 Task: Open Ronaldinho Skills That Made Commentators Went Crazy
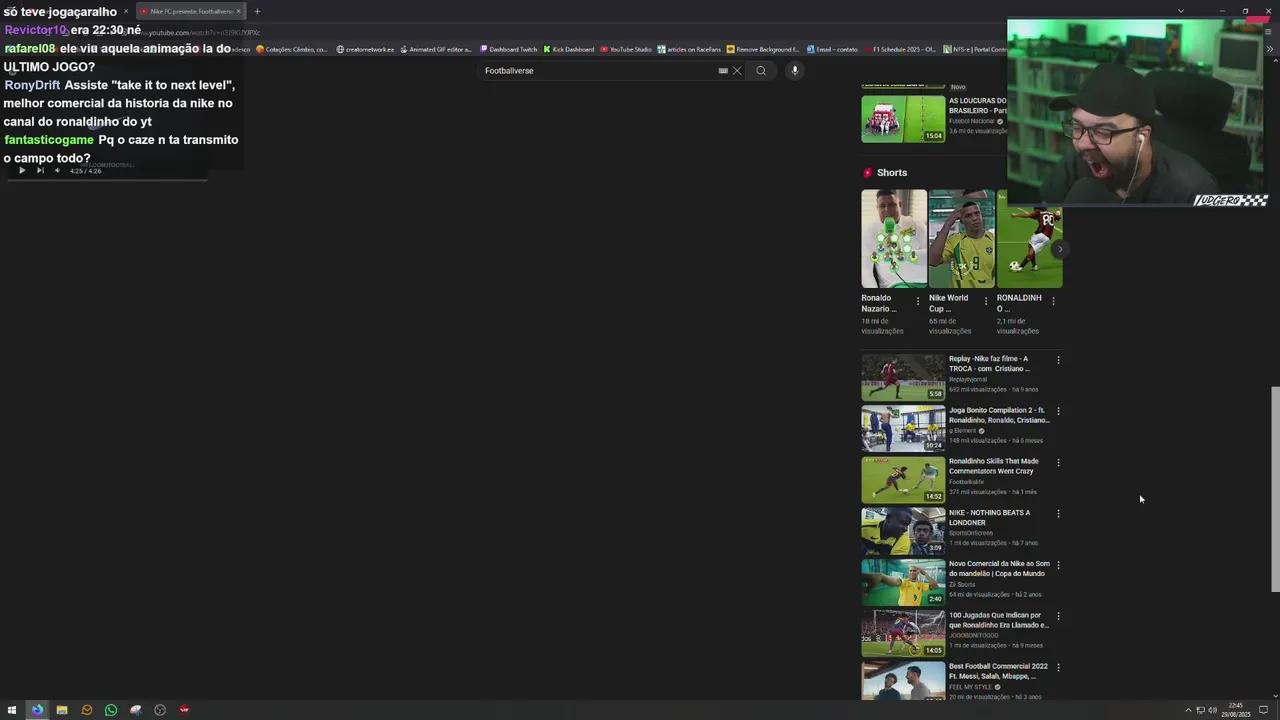pos(994,466)
